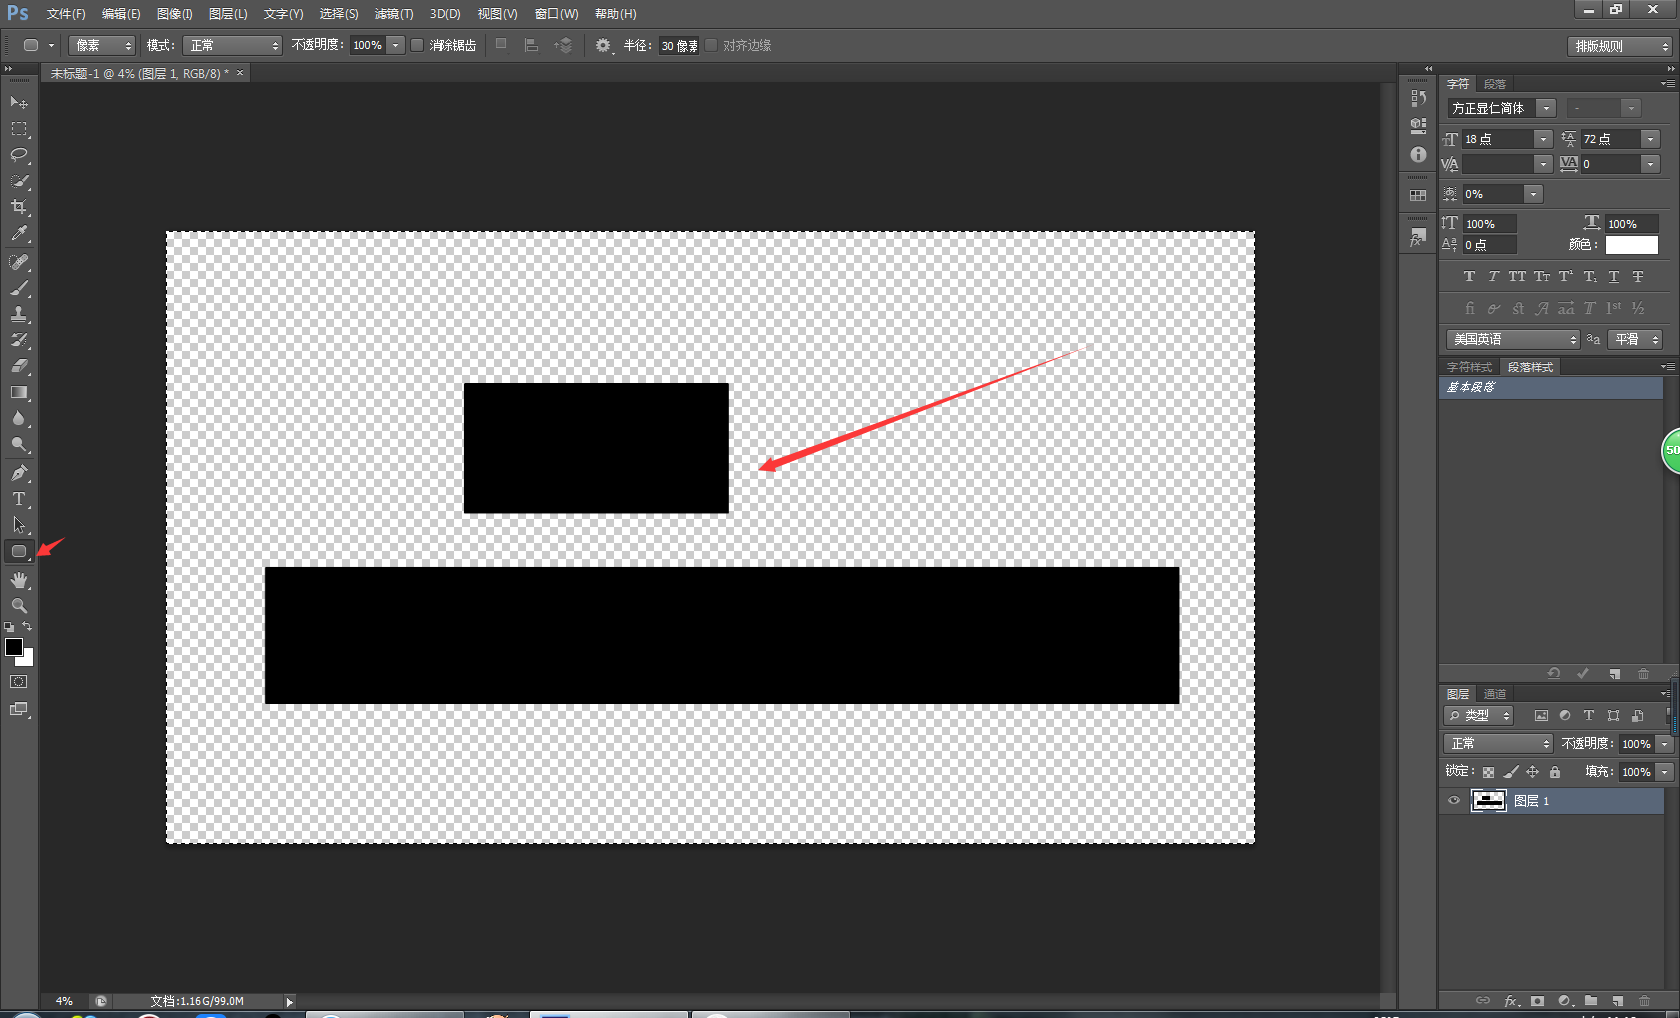Viewport: 1680px width, 1018px height.
Task: Open the 窗口(W) menu
Action: click(x=557, y=14)
